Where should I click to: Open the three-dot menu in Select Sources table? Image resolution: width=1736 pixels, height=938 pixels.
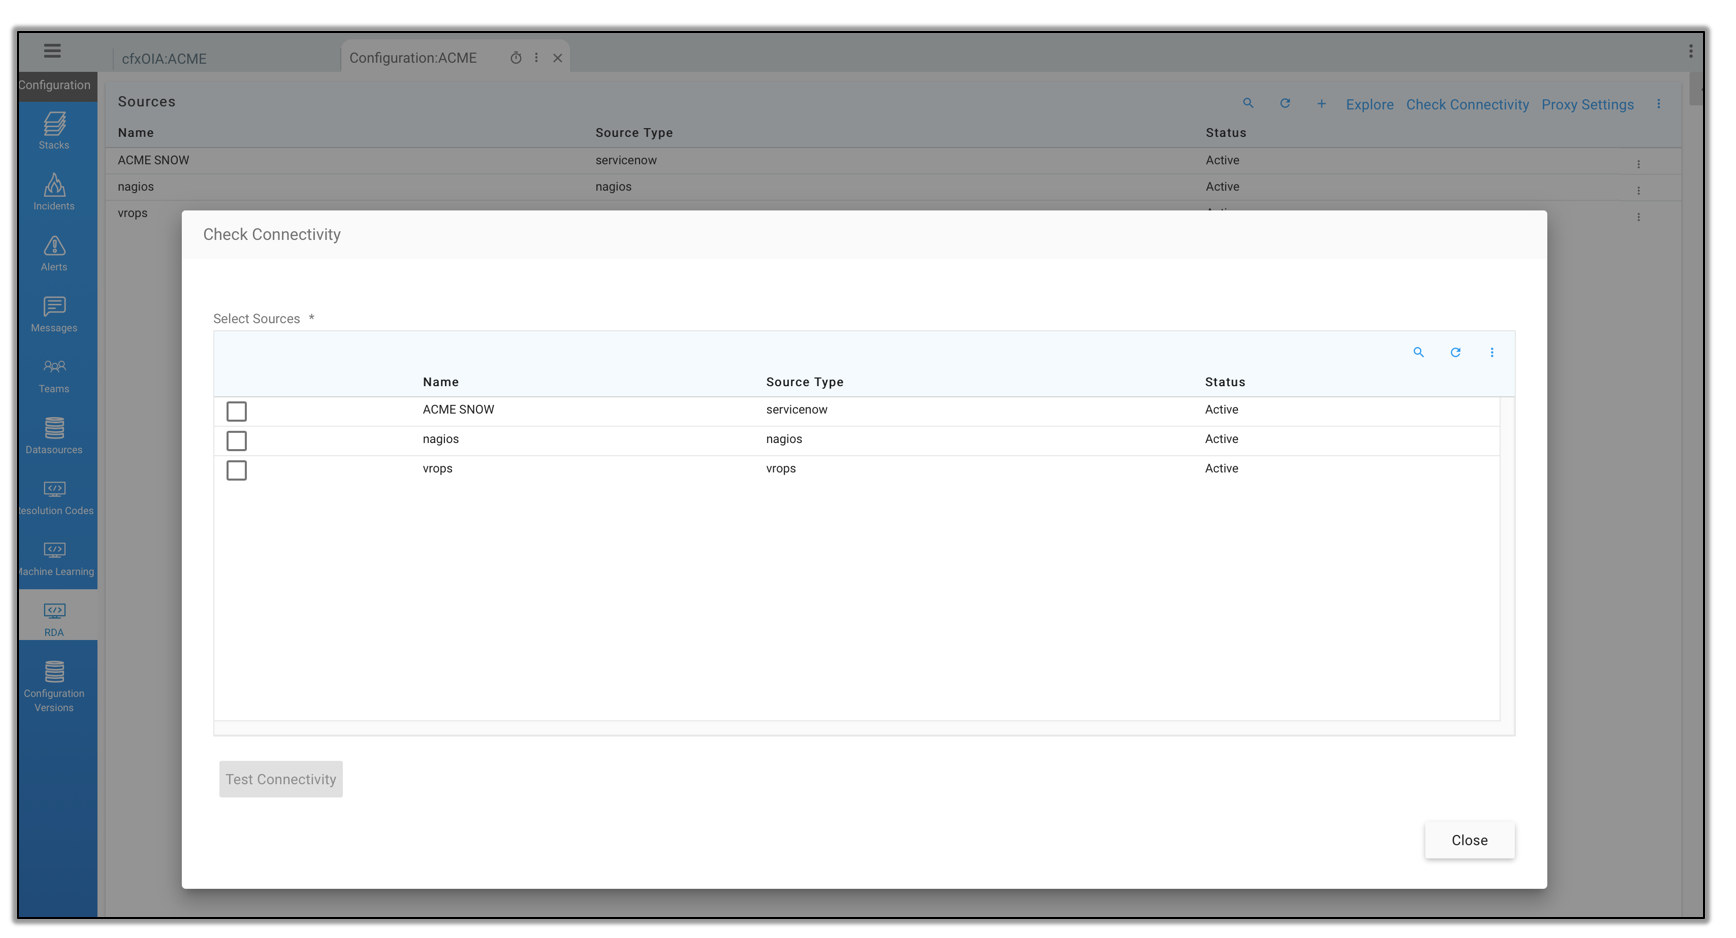coord(1492,352)
